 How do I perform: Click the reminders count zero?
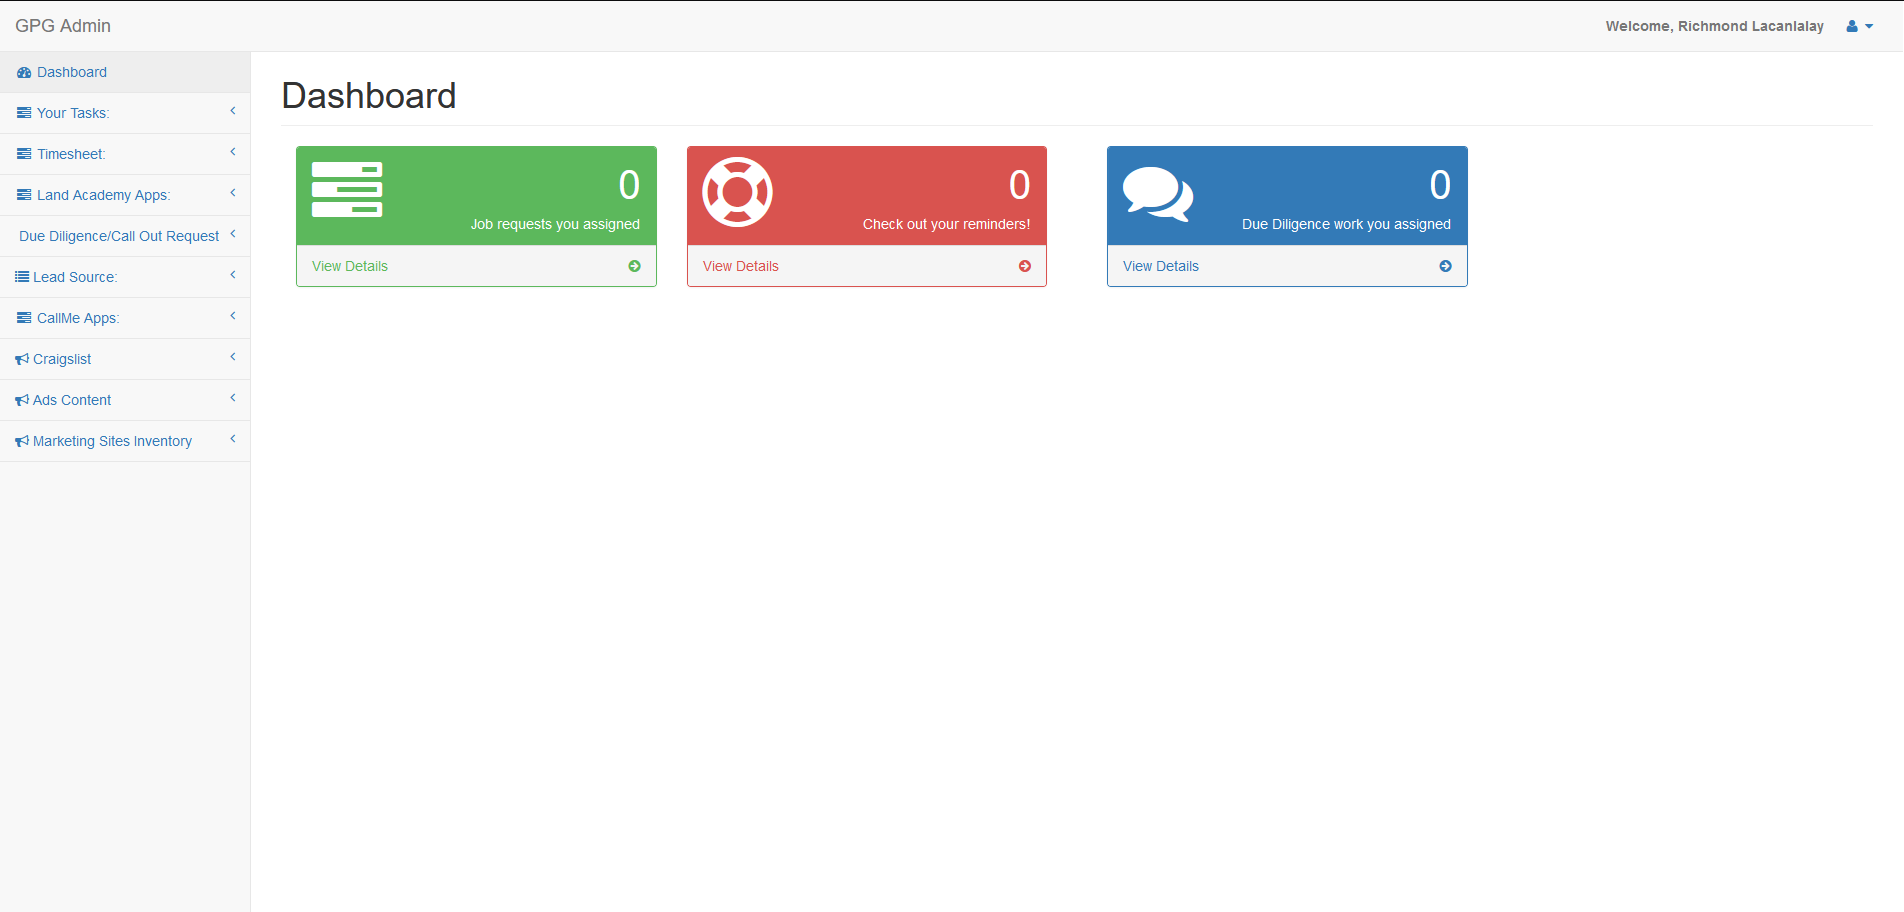[1019, 185]
